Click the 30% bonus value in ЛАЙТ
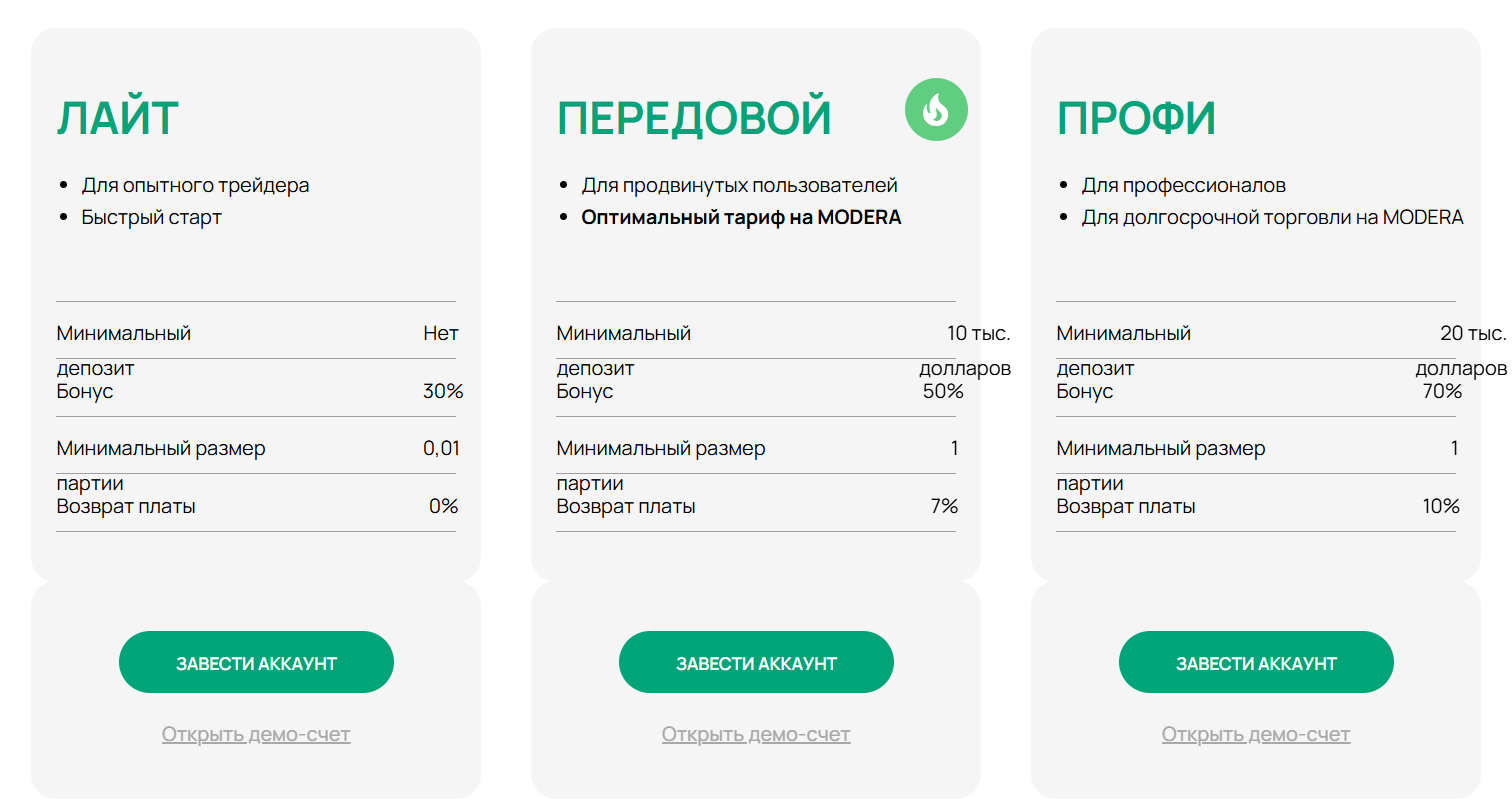 (x=443, y=391)
